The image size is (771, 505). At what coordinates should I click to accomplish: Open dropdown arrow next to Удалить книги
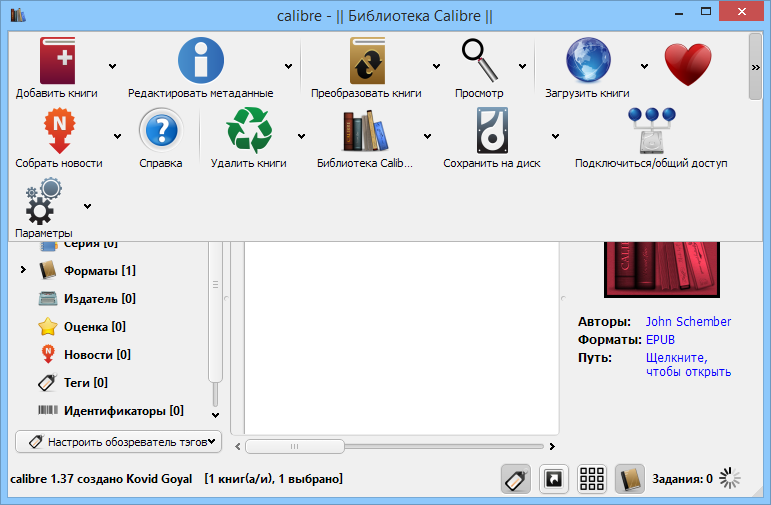coord(301,137)
